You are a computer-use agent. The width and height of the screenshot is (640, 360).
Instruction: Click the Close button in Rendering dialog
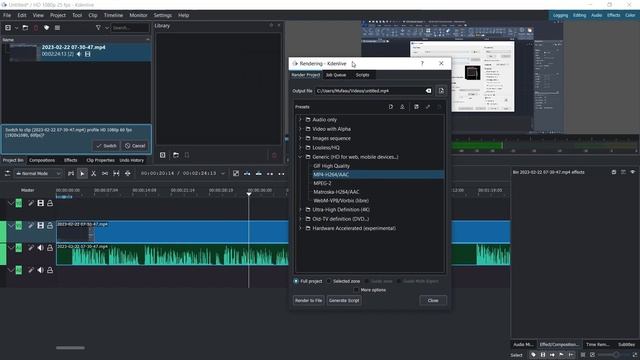[x=433, y=300]
